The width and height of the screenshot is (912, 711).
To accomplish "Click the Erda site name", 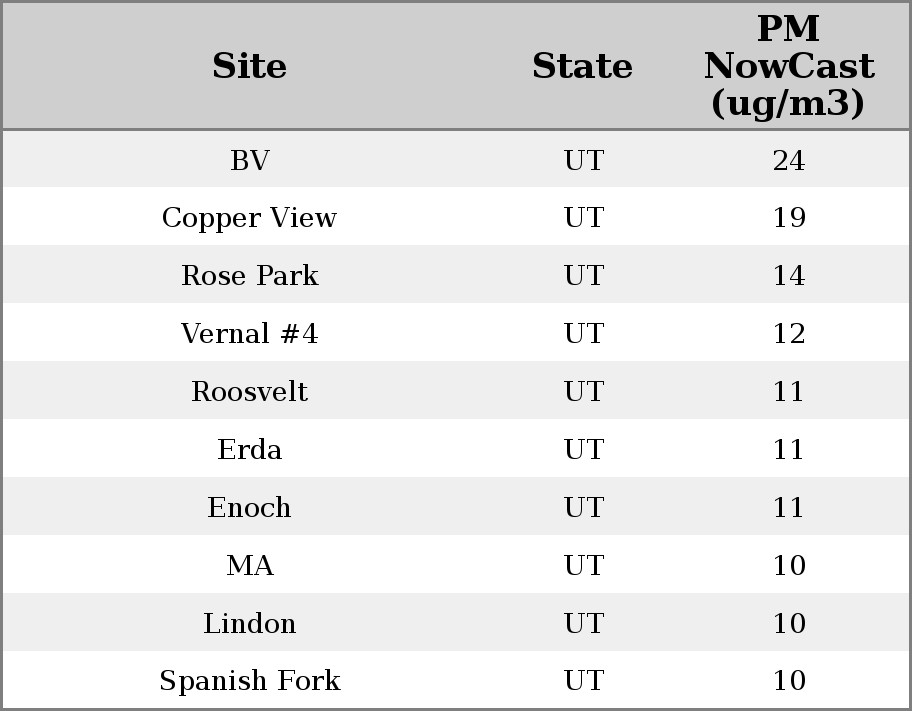I will pyautogui.click(x=249, y=450).
